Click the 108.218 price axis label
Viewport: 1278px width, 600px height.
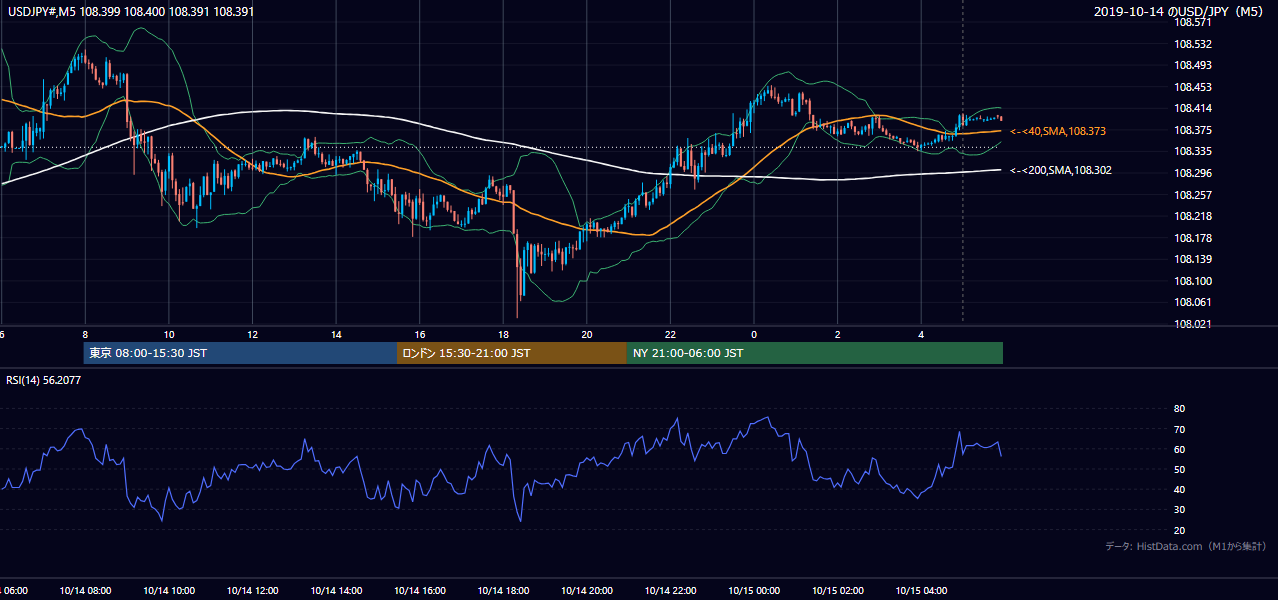1194,216
